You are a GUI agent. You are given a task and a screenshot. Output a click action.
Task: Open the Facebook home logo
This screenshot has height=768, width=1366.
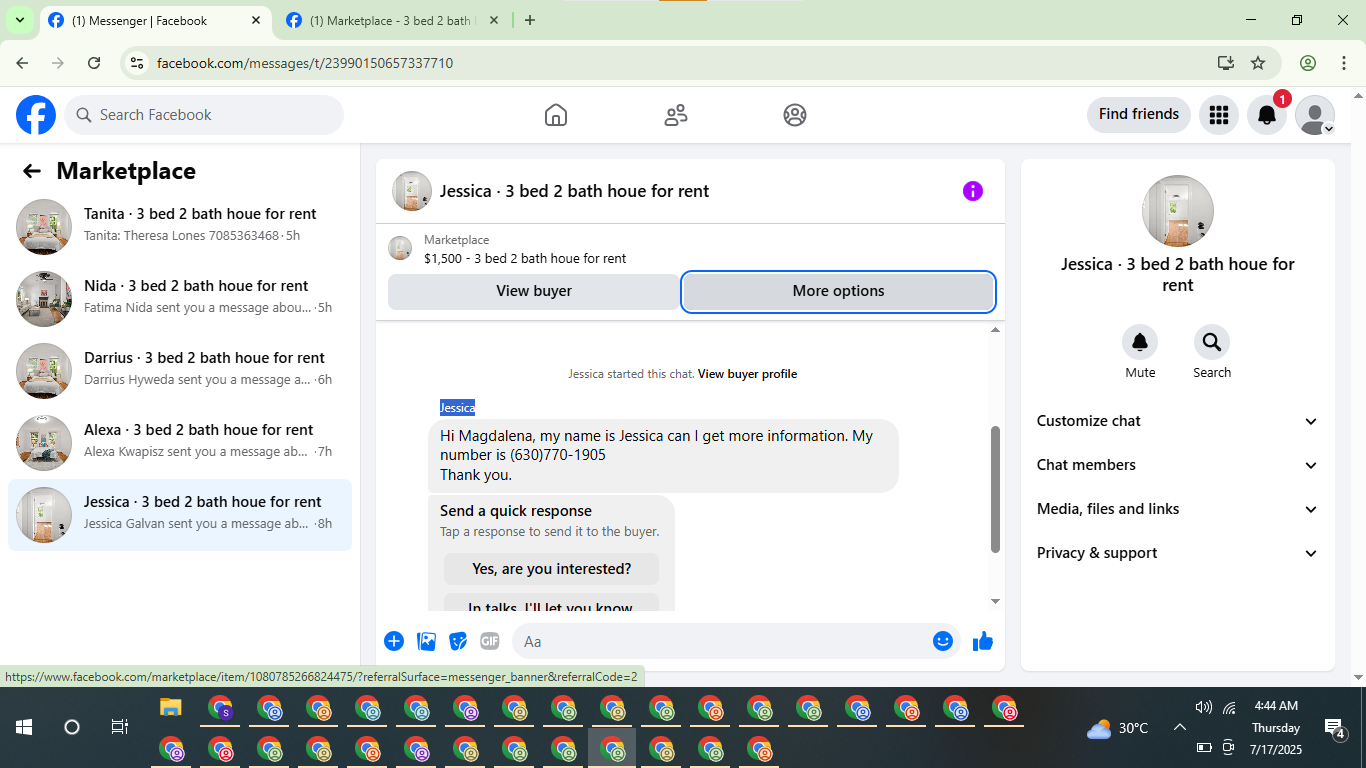(x=36, y=115)
